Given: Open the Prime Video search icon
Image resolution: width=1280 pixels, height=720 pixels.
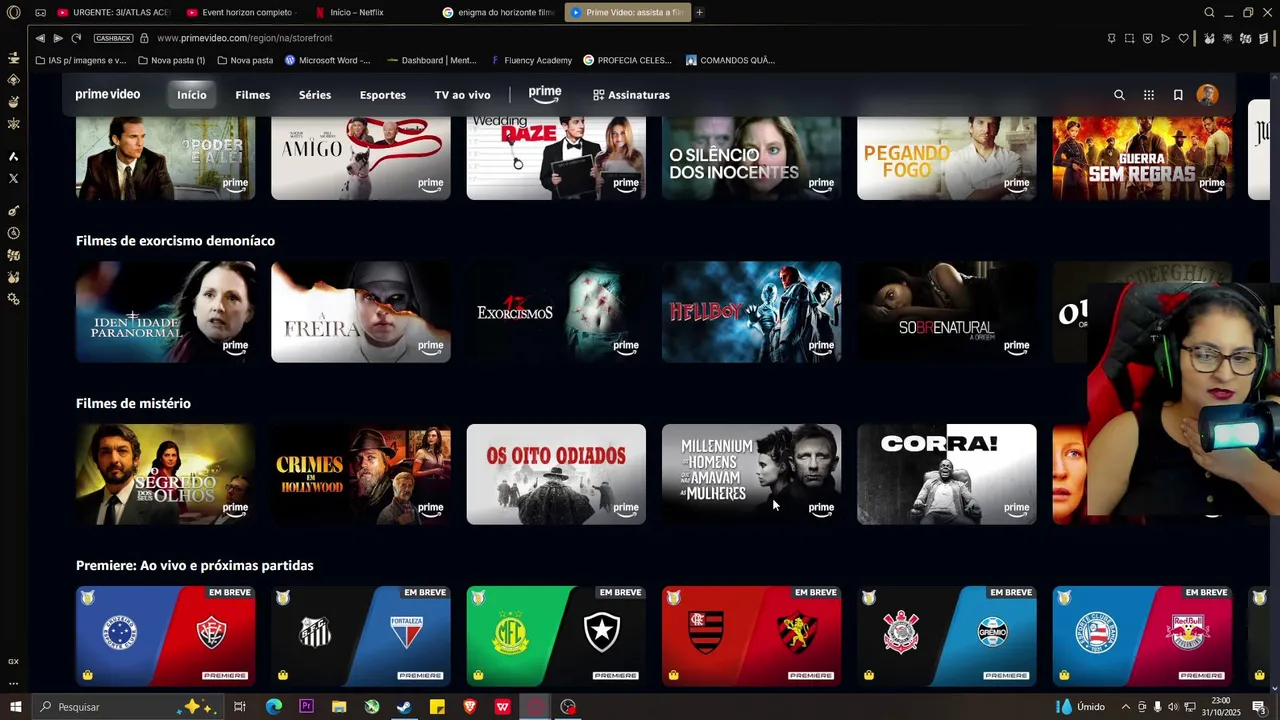Looking at the screenshot, I should pos(1119,95).
